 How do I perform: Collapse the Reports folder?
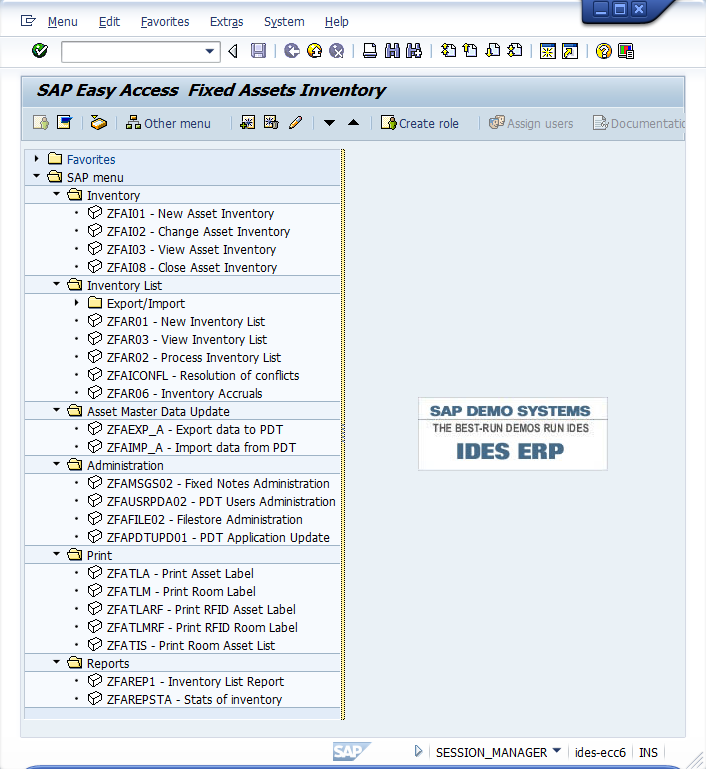coord(56,662)
